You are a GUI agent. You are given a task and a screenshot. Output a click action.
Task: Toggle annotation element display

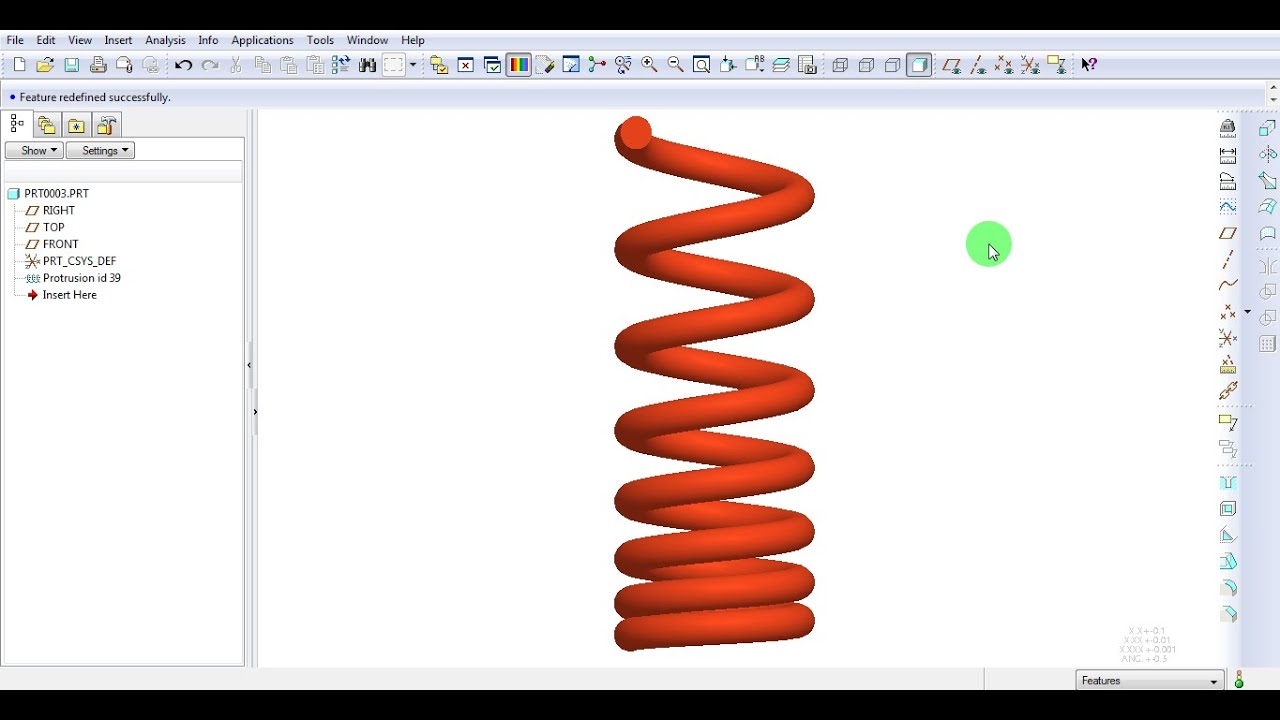pyautogui.click(x=1057, y=65)
